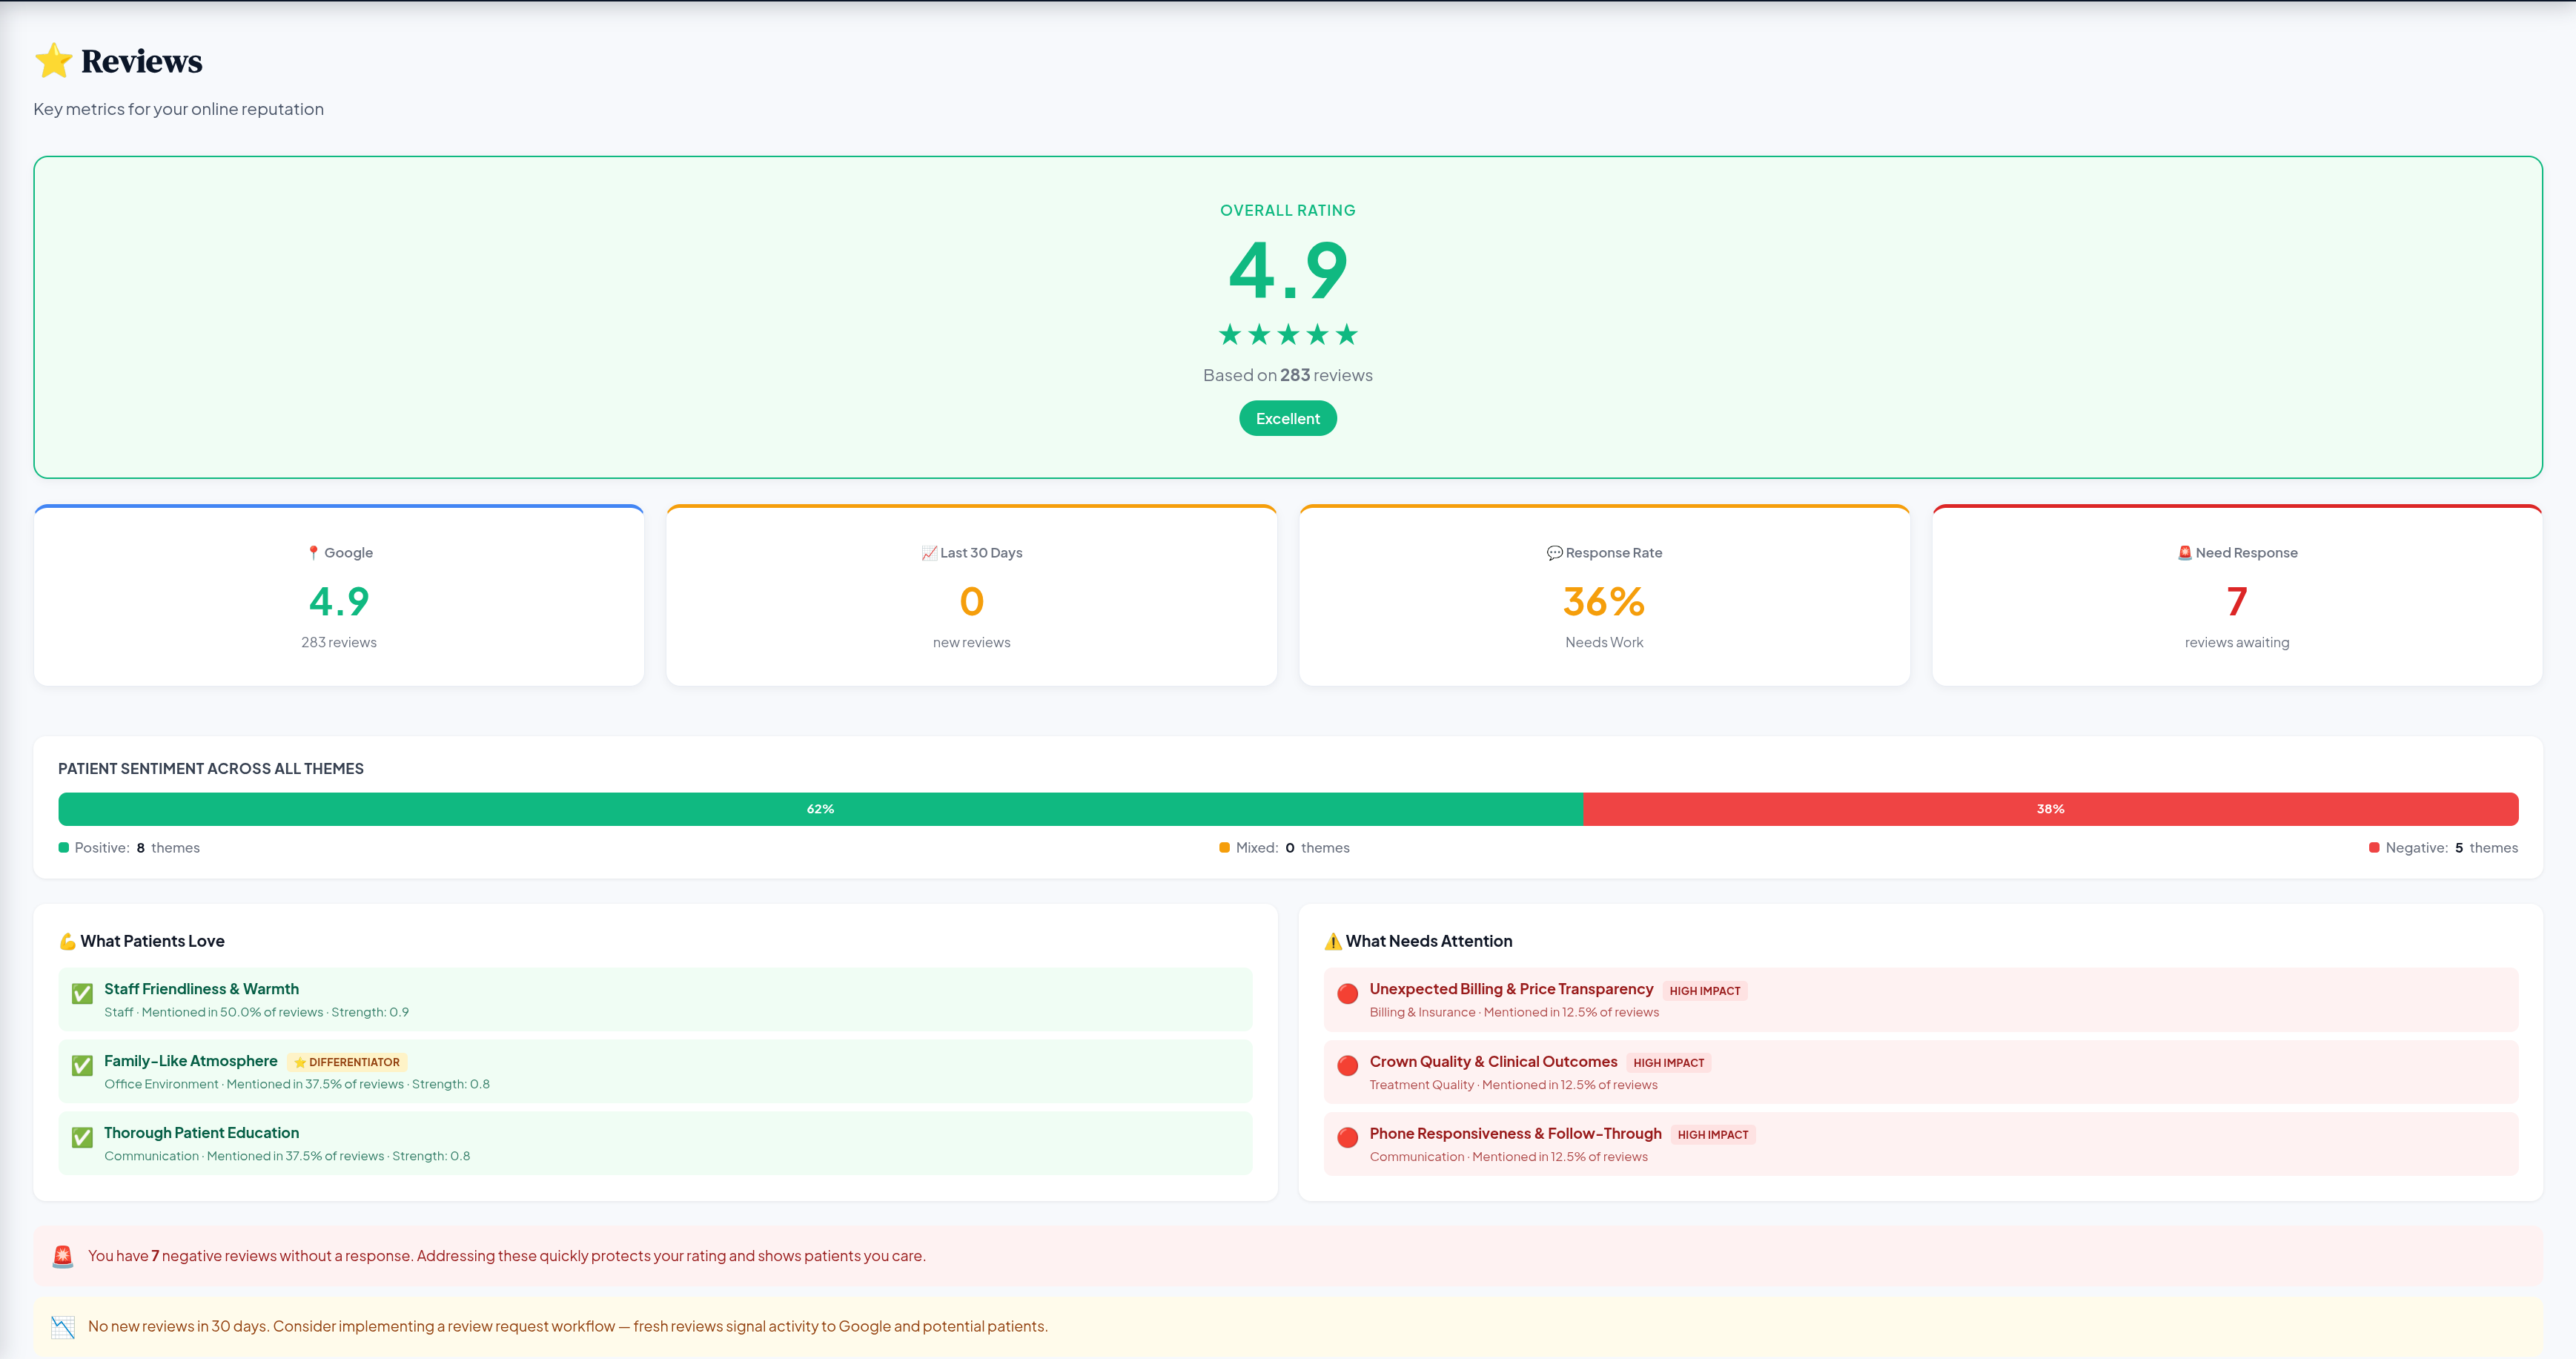Click the red Negative legend square
Screen dimensions: 2576x1359
tap(2374, 848)
